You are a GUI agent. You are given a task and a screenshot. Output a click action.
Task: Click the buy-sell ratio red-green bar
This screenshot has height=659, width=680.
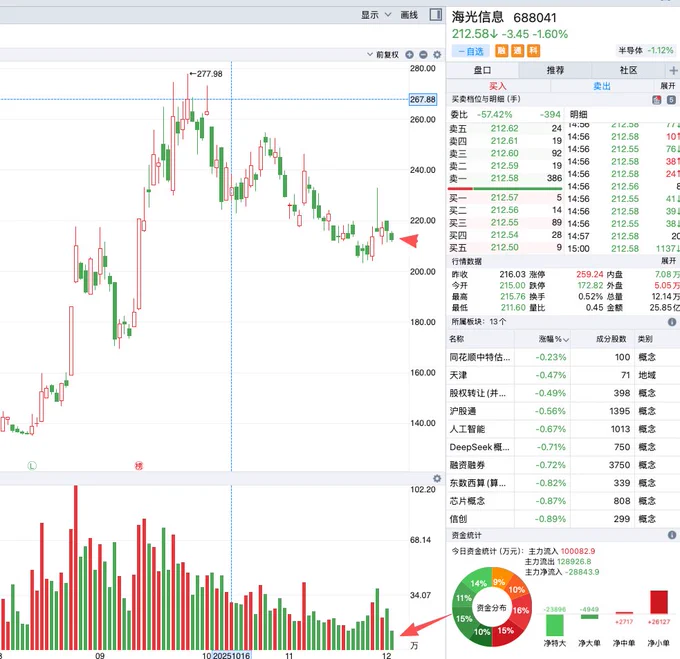(505, 189)
